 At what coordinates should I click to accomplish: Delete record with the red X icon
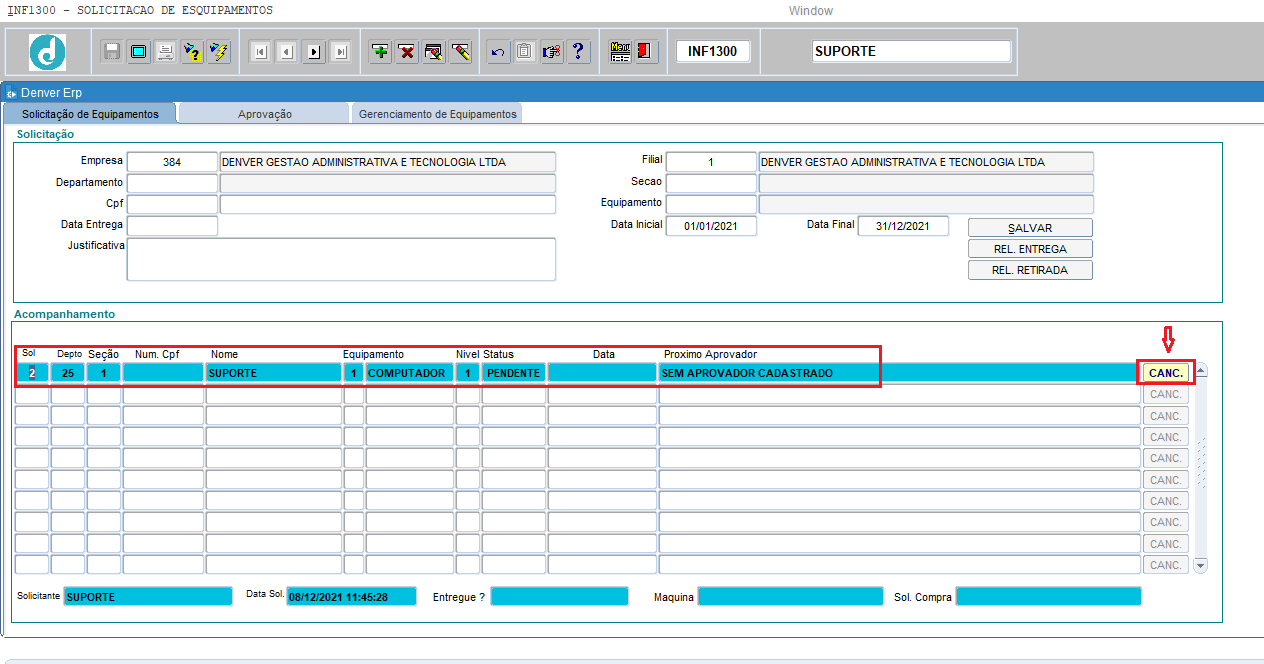(x=407, y=51)
